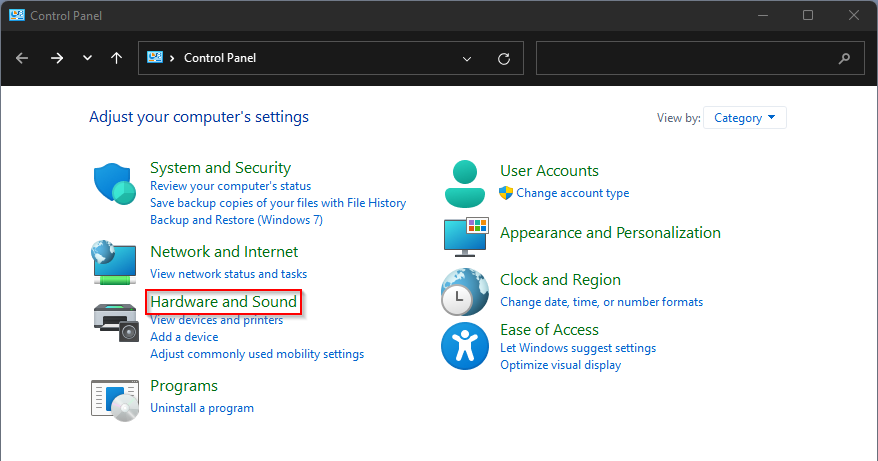The image size is (878, 461).
Task: Open Appearance and Personalization monitor icon
Action: tap(466, 237)
